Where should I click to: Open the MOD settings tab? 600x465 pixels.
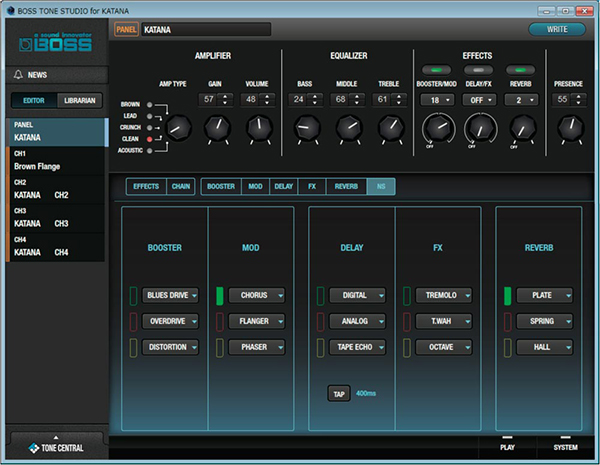(255, 186)
